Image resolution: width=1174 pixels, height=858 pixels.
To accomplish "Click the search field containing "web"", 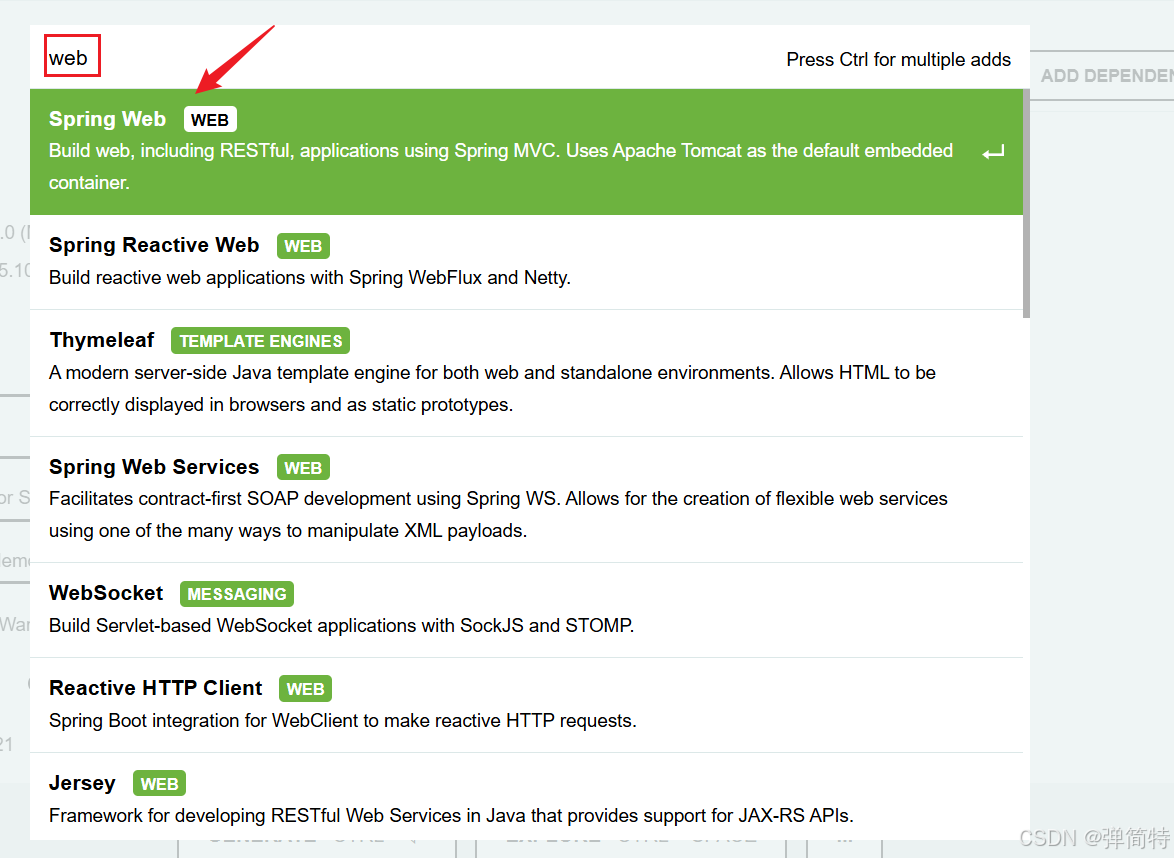I will tap(404, 58).
